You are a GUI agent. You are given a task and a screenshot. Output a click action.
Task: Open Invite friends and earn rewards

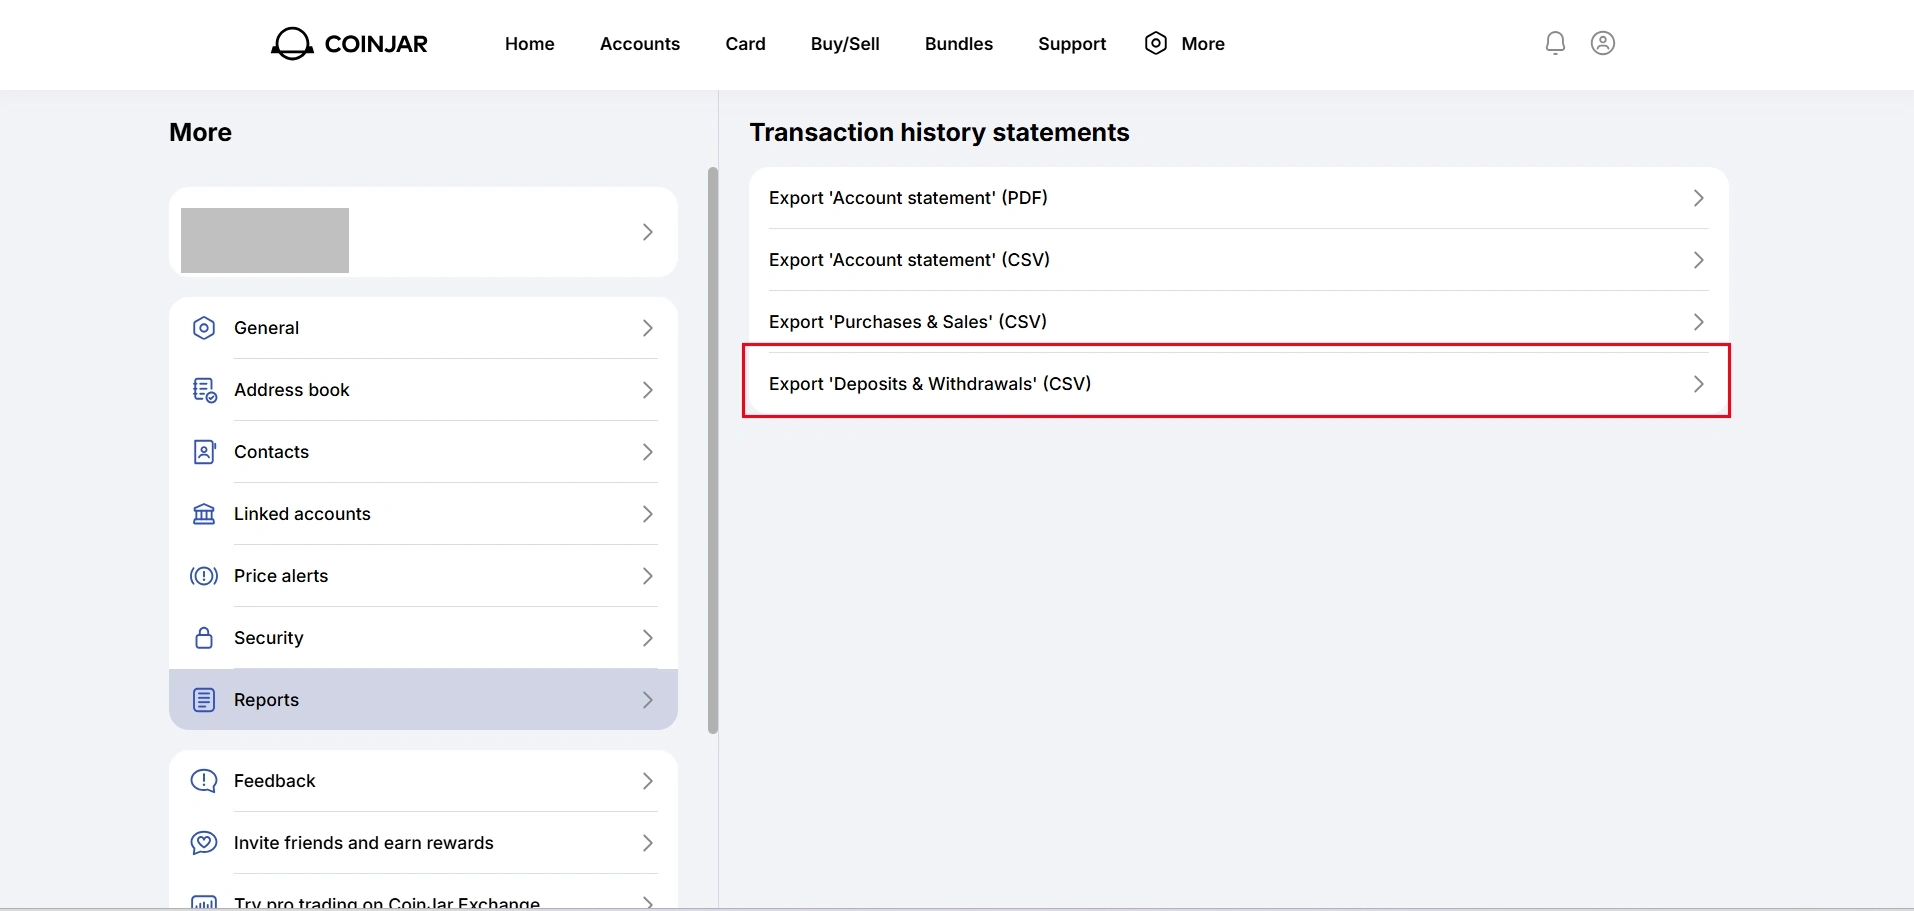pyautogui.click(x=364, y=843)
